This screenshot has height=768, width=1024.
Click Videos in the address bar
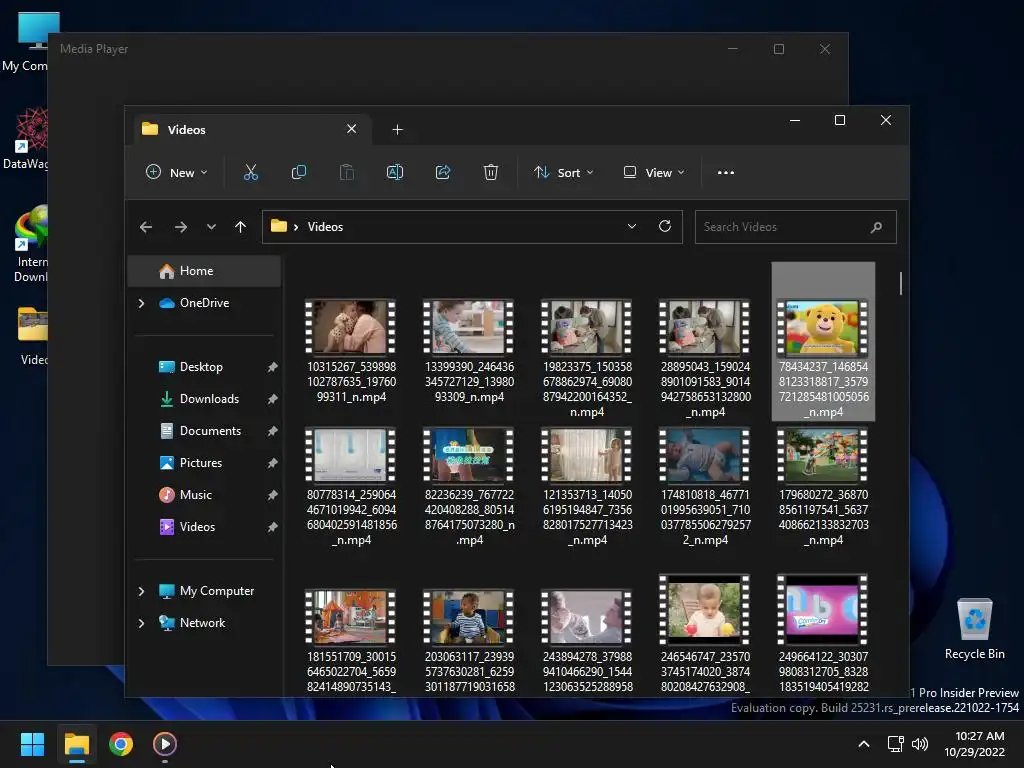325,227
